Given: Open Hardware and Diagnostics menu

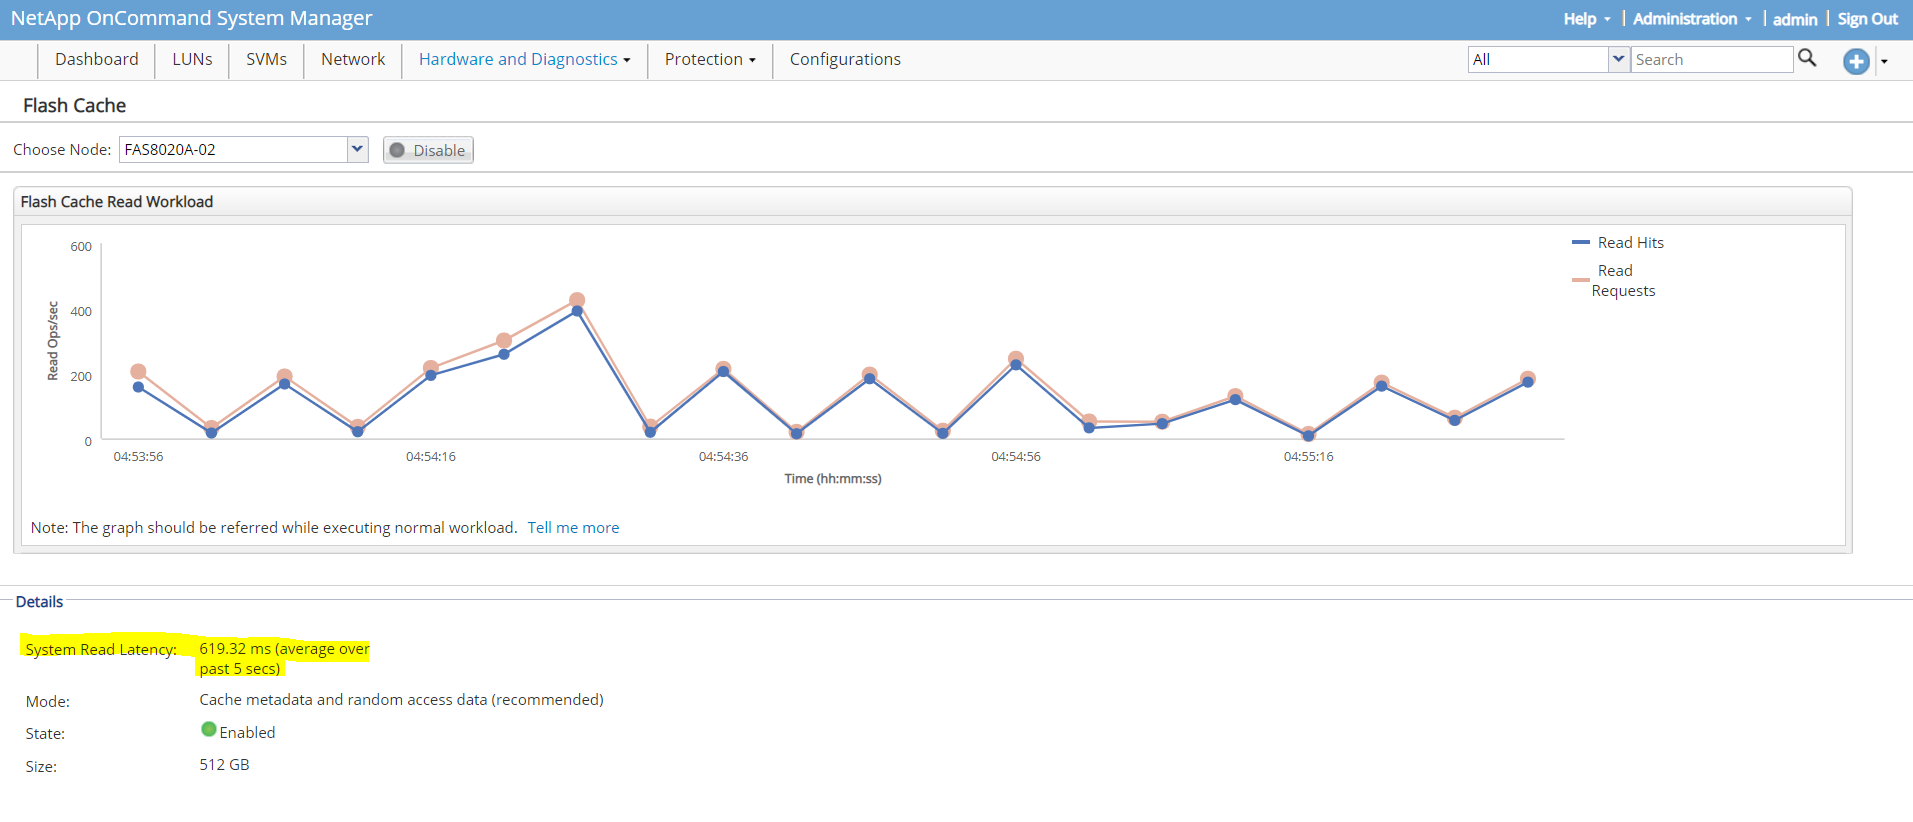Looking at the screenshot, I should 524,60.
